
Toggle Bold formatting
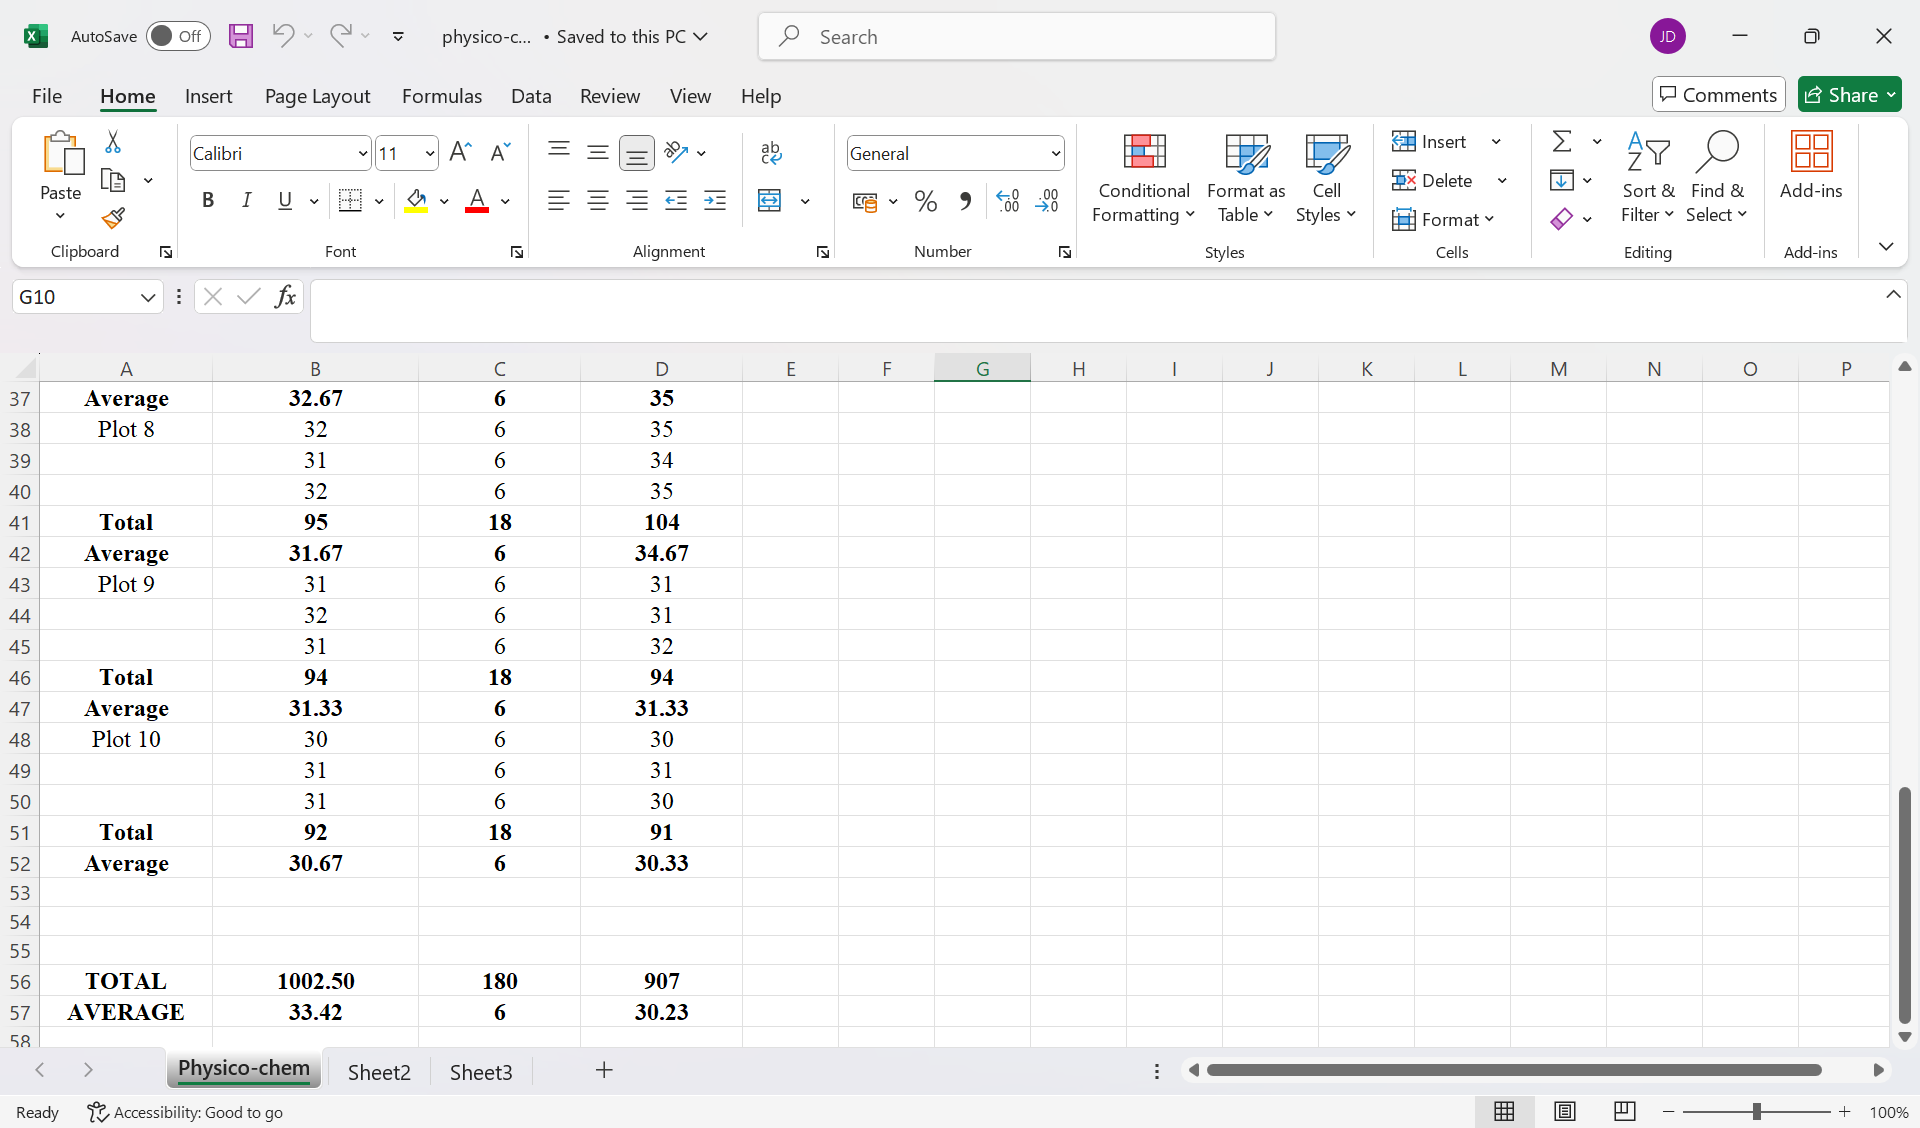click(x=208, y=201)
